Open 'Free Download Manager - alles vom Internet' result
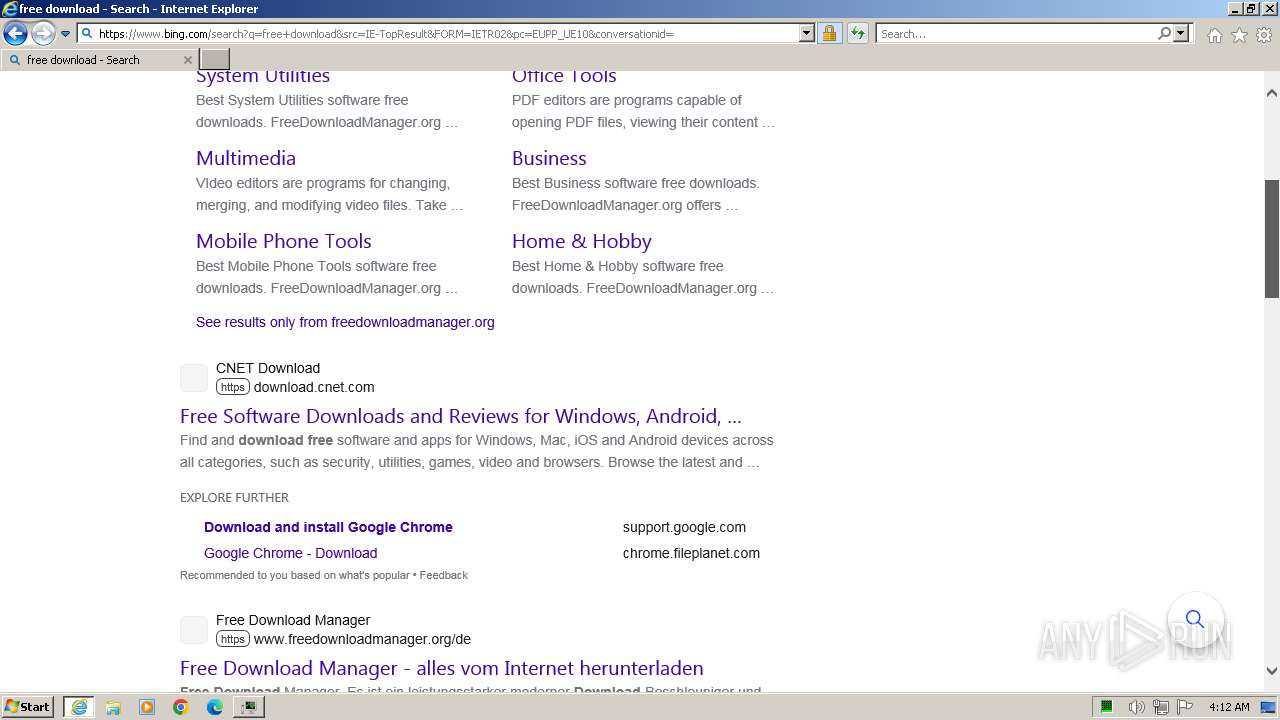Viewport: 1280px width, 720px height. (x=442, y=668)
